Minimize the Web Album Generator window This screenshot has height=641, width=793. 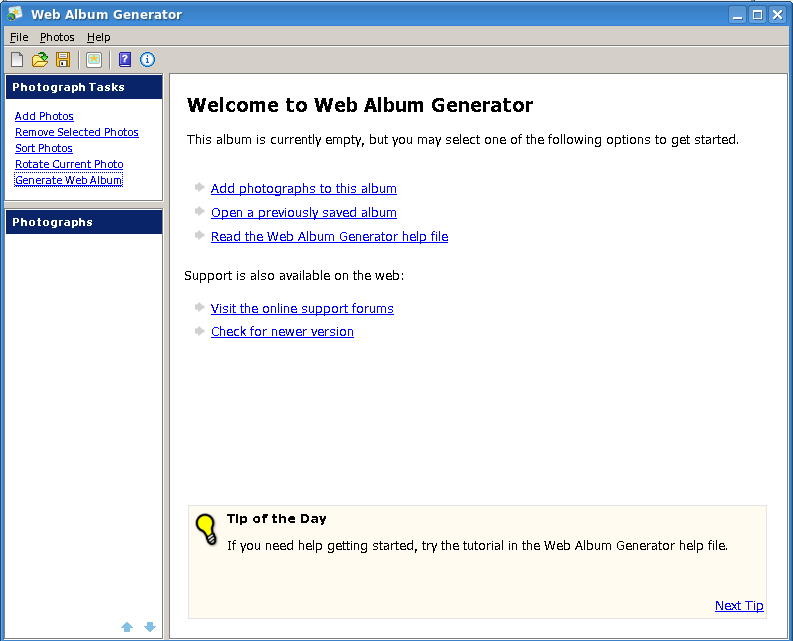[x=737, y=15]
